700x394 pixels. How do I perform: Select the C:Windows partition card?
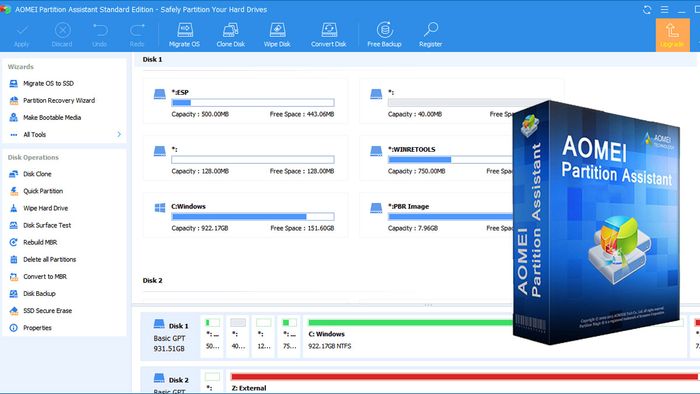click(x=246, y=215)
